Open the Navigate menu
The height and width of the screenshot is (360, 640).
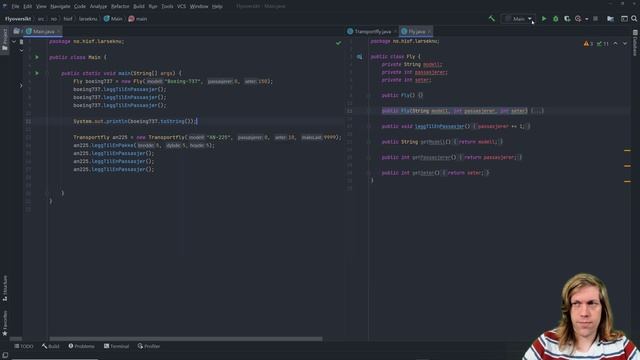pos(60,7)
